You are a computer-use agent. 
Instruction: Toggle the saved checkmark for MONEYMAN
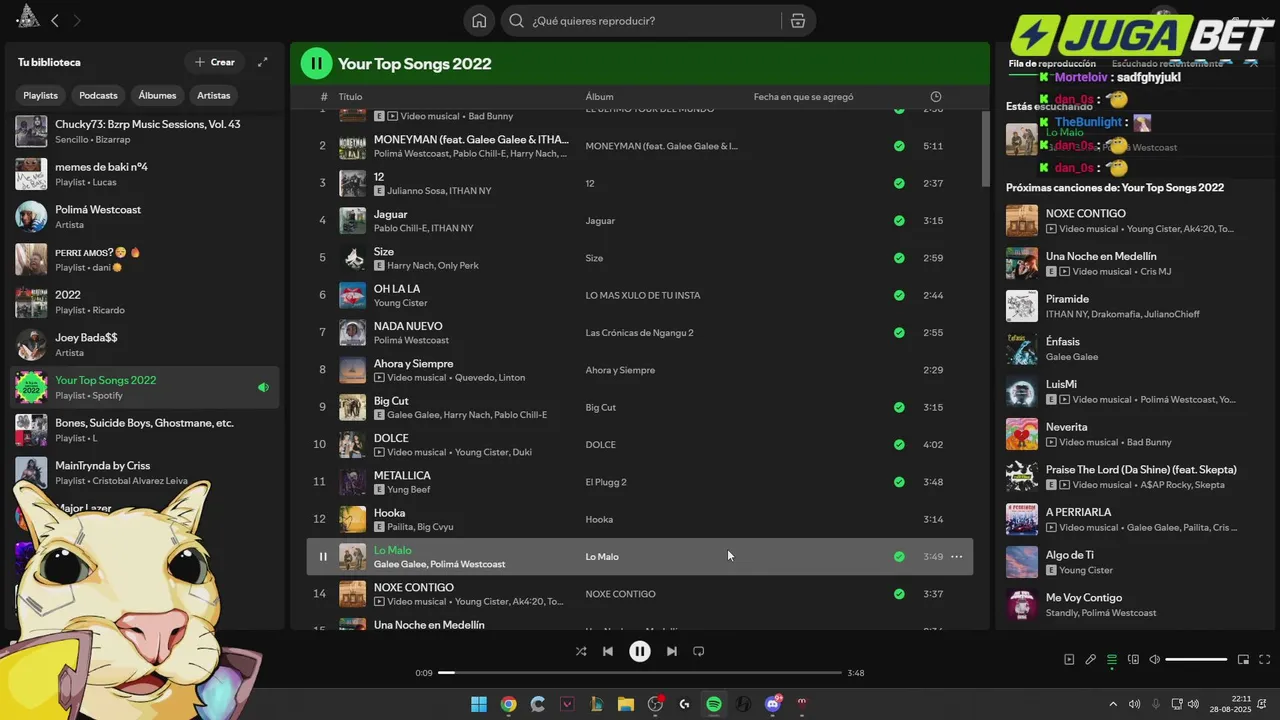pyautogui.click(x=899, y=146)
